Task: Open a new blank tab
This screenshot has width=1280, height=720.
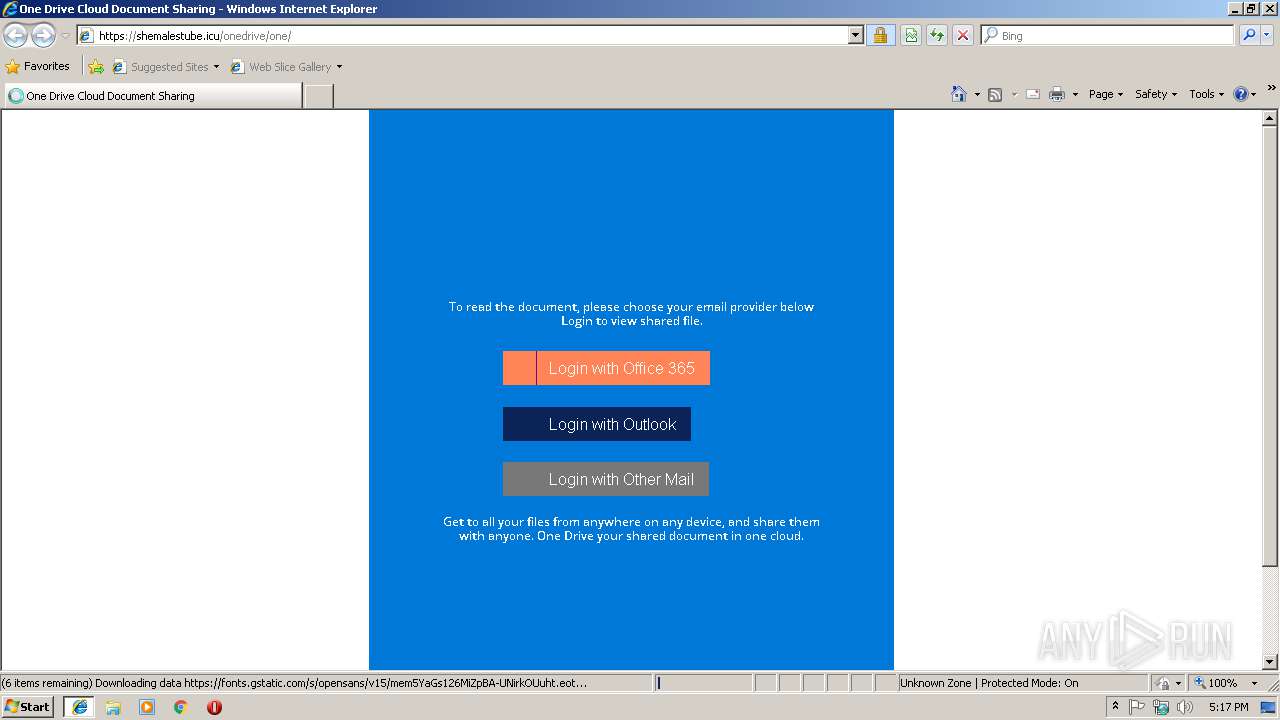Action: pyautogui.click(x=318, y=96)
